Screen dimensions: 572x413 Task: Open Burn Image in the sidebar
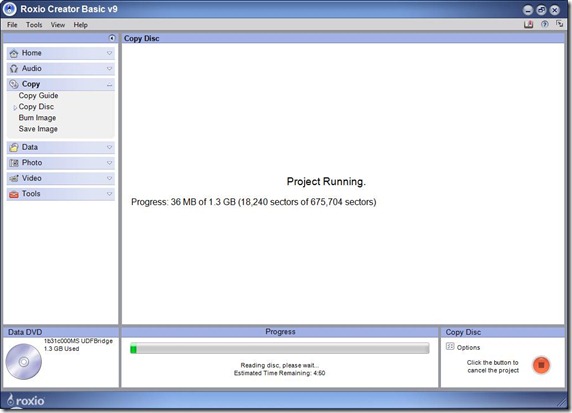(x=37, y=118)
